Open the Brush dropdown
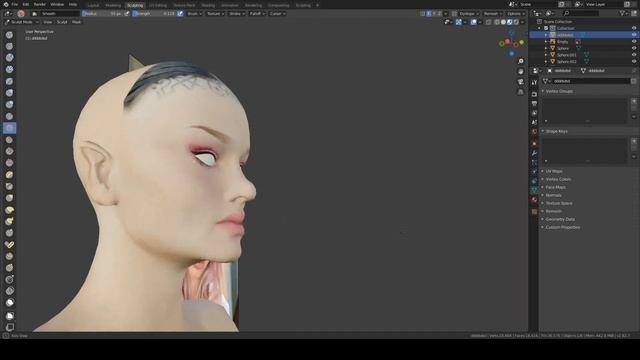 pyautogui.click(x=194, y=13)
